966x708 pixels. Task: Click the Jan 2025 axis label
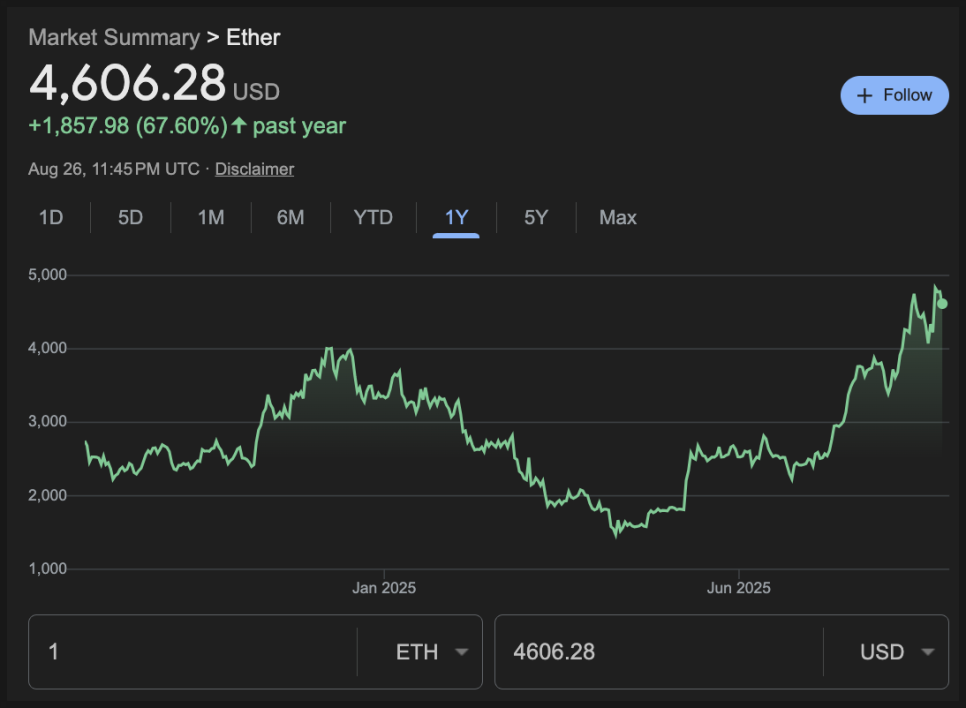[384, 588]
